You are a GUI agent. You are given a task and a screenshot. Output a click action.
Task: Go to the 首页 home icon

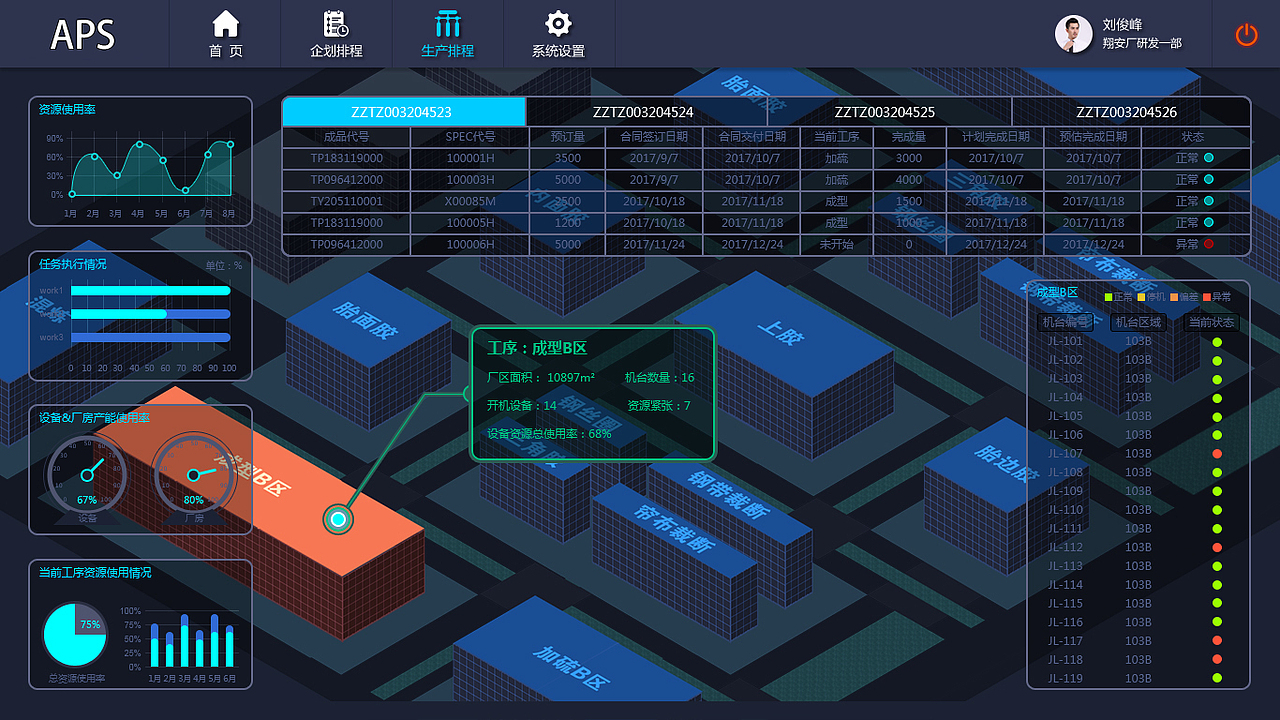point(226,23)
